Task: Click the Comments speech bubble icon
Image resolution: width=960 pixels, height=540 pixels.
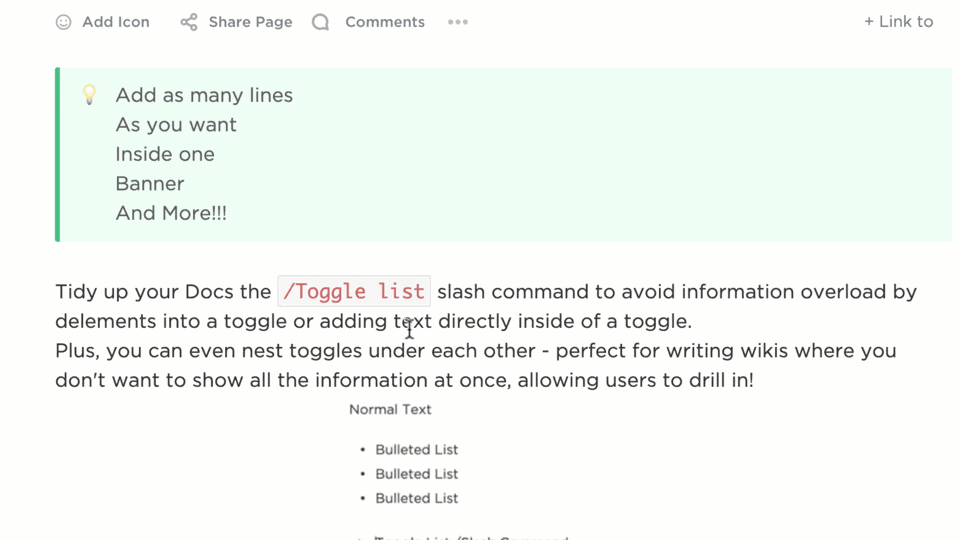Action: pyautogui.click(x=320, y=22)
